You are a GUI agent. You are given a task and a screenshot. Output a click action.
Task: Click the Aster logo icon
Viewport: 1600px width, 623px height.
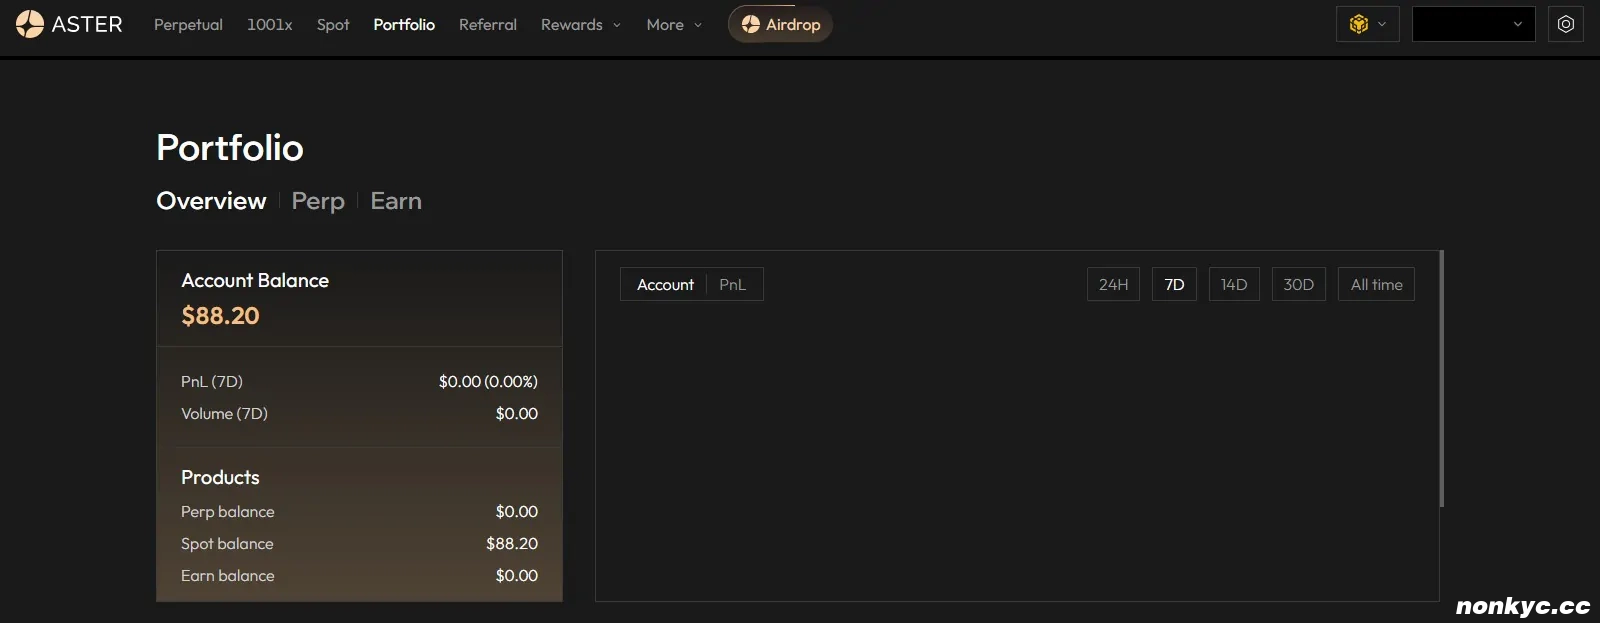coord(30,24)
